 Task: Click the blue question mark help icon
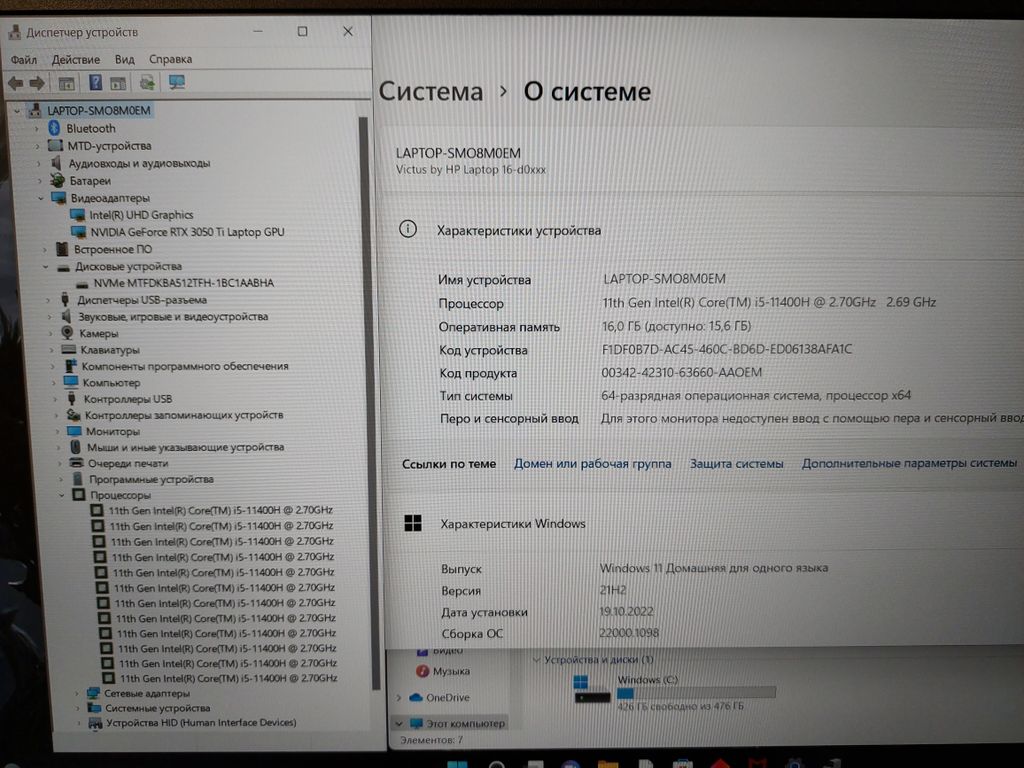[95, 83]
